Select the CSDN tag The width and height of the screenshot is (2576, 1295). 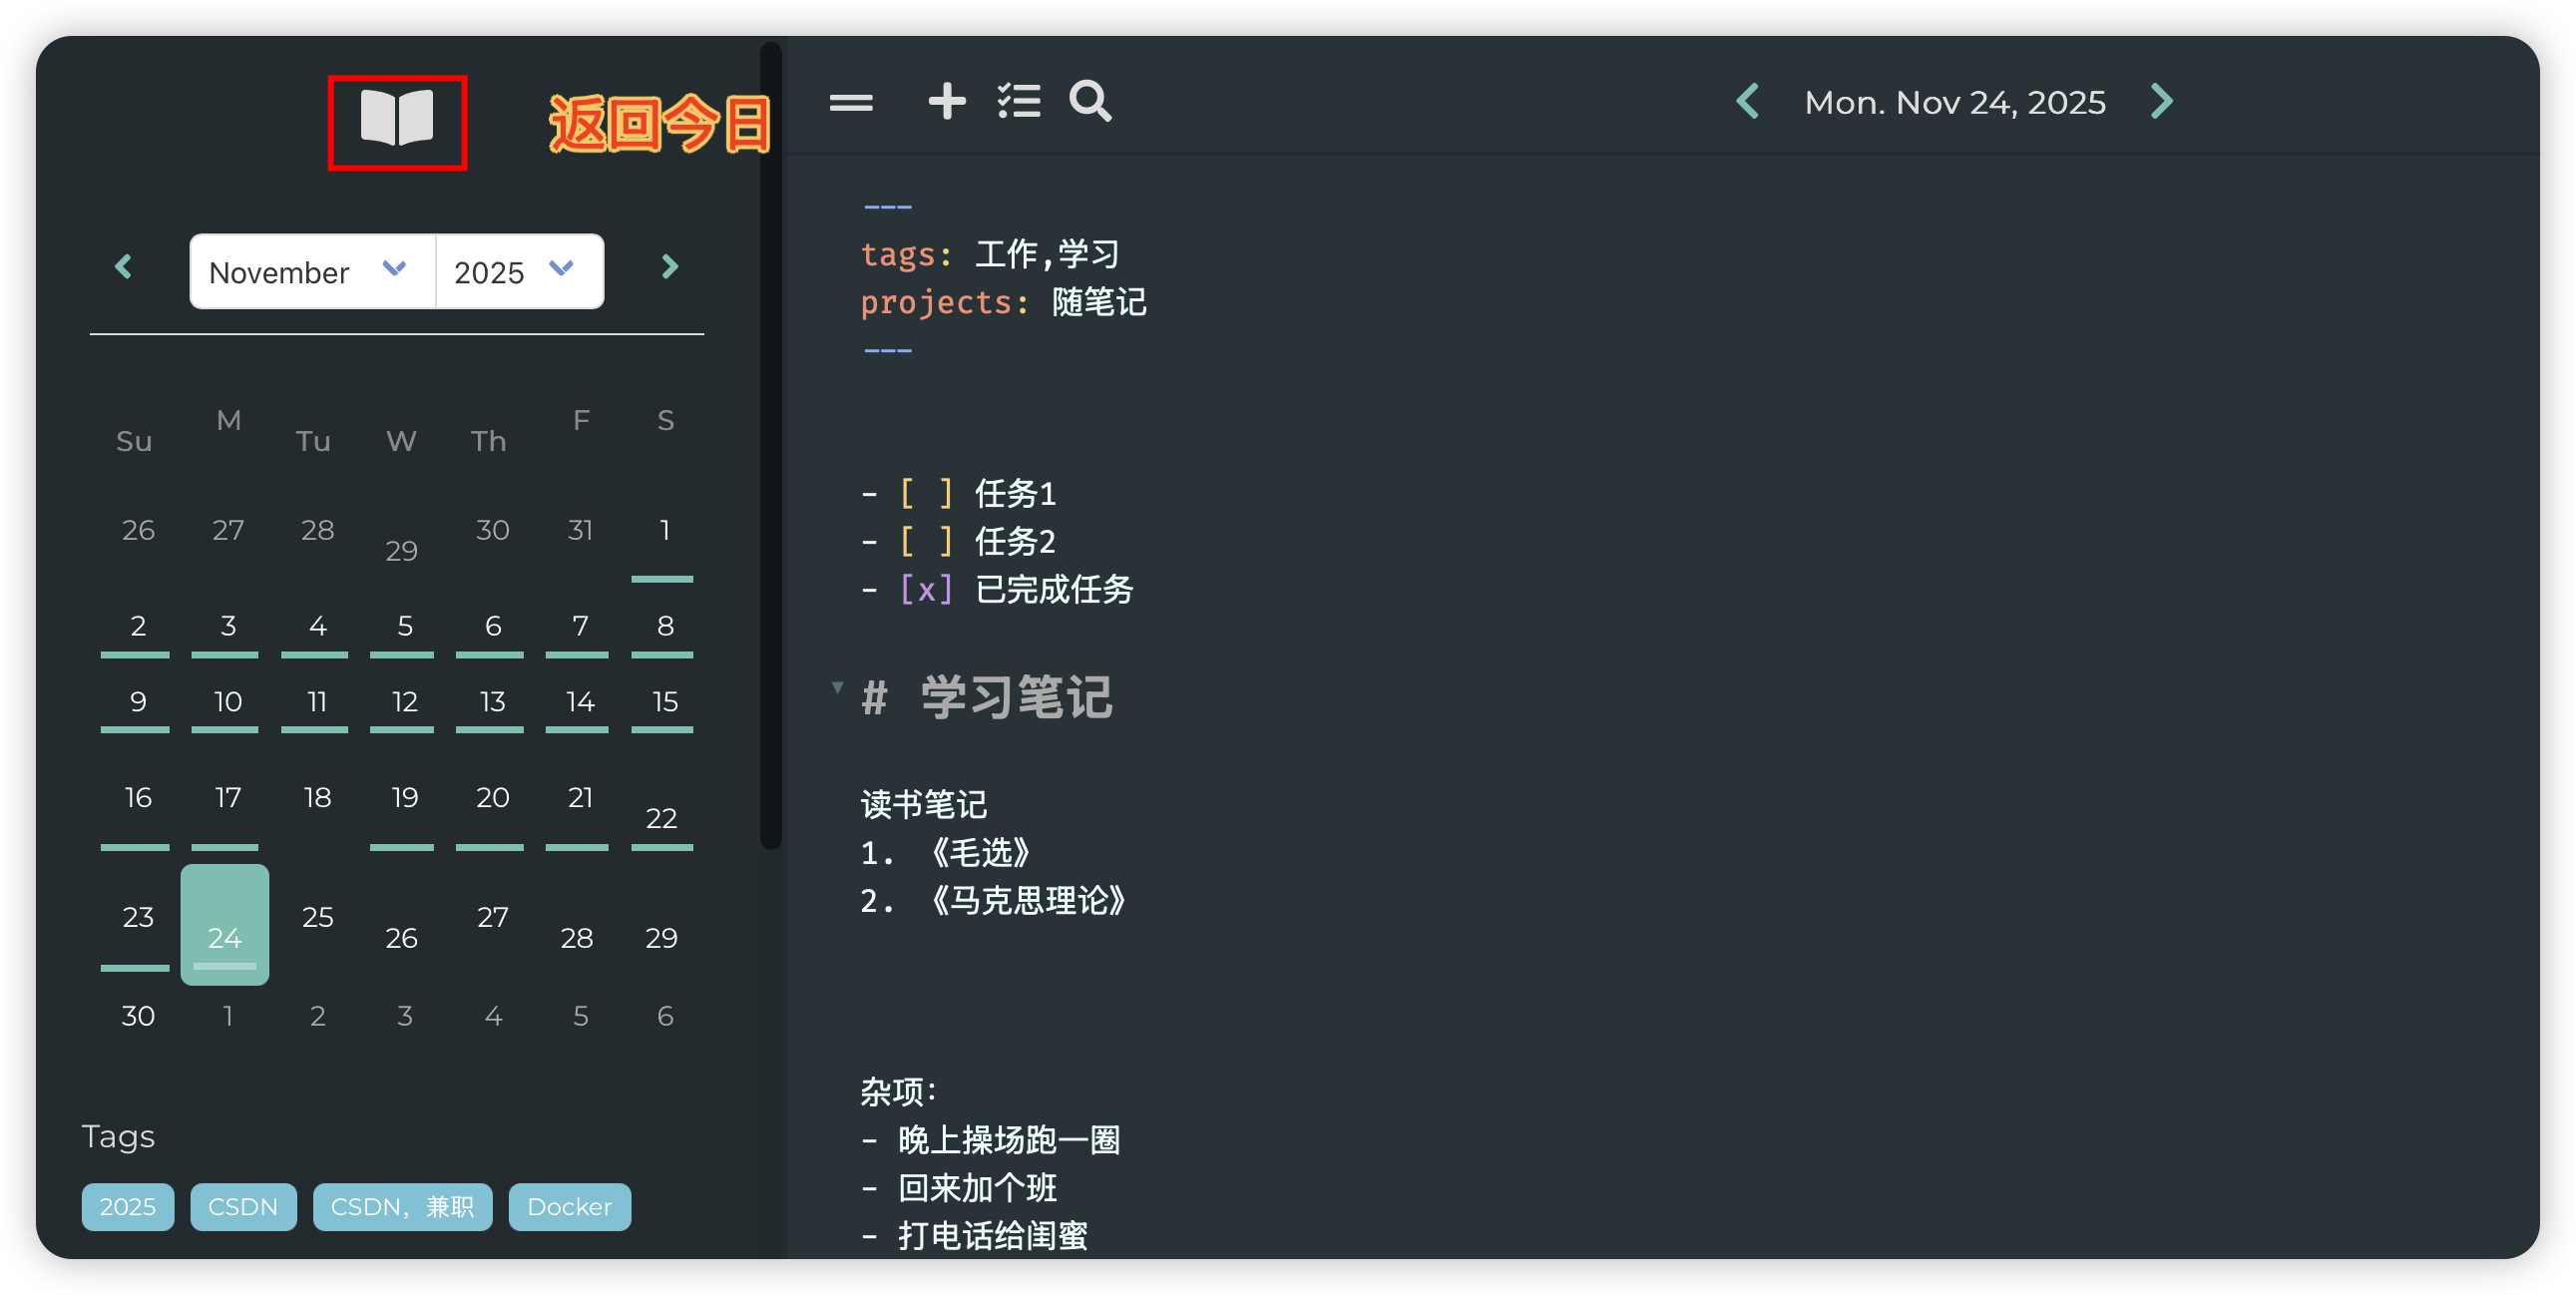click(243, 1207)
